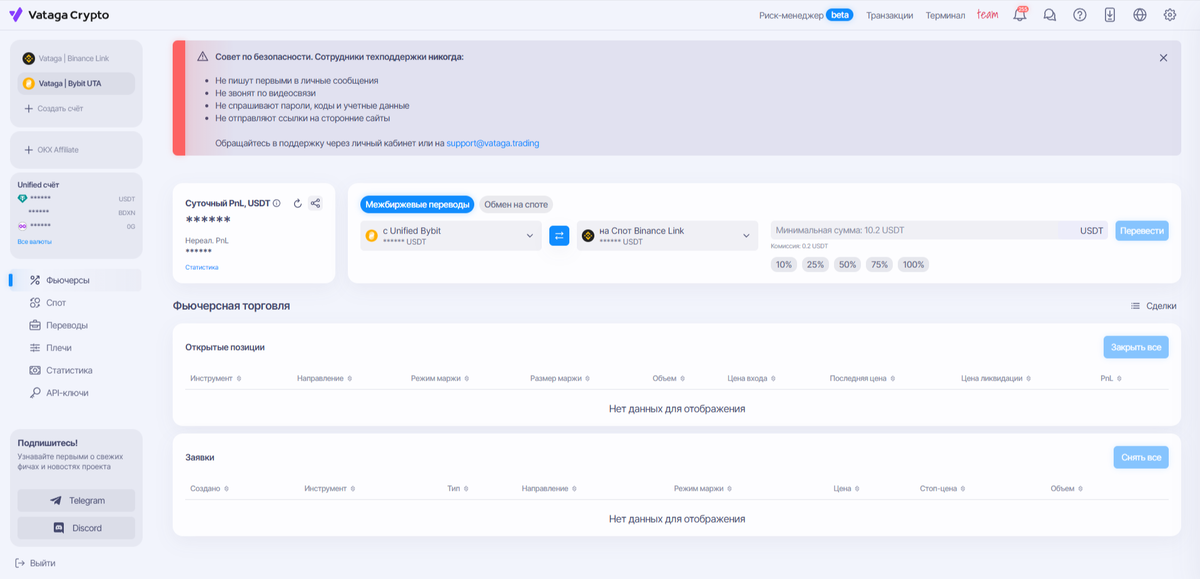Select the 25% amount chip
Image resolution: width=1200 pixels, height=579 pixels.
[x=816, y=265]
